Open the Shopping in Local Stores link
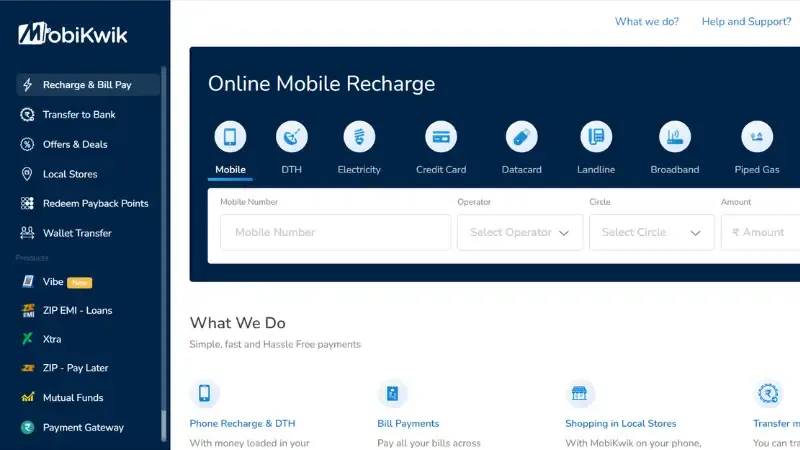 tap(620, 423)
